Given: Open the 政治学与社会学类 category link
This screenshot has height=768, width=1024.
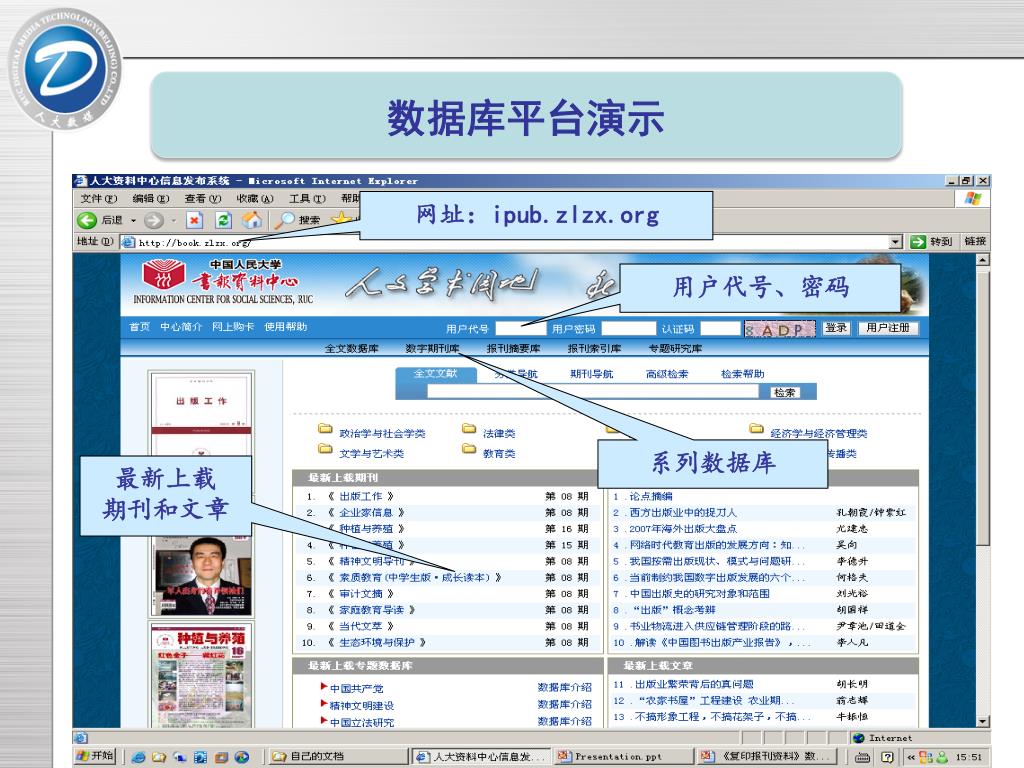Looking at the screenshot, I should [382, 434].
